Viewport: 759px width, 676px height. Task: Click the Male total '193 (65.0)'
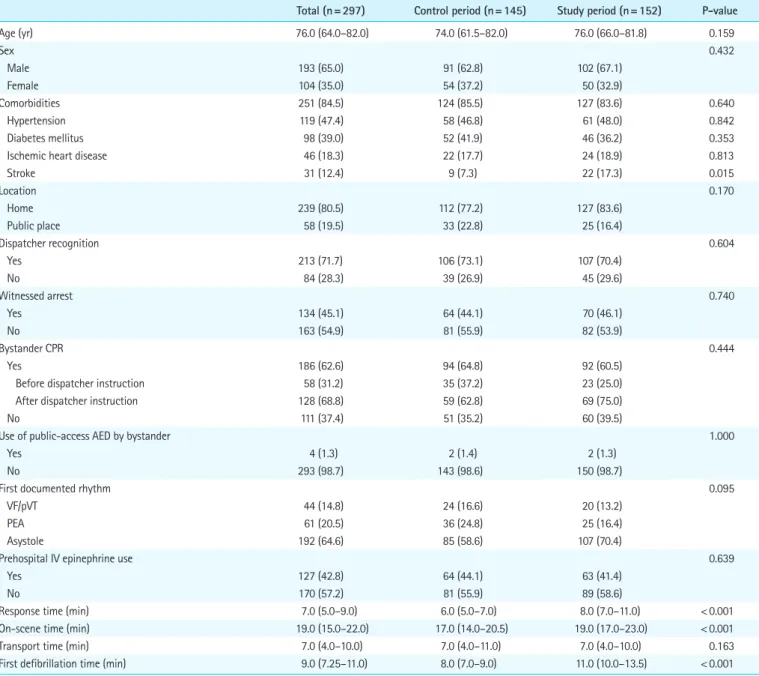(321, 68)
